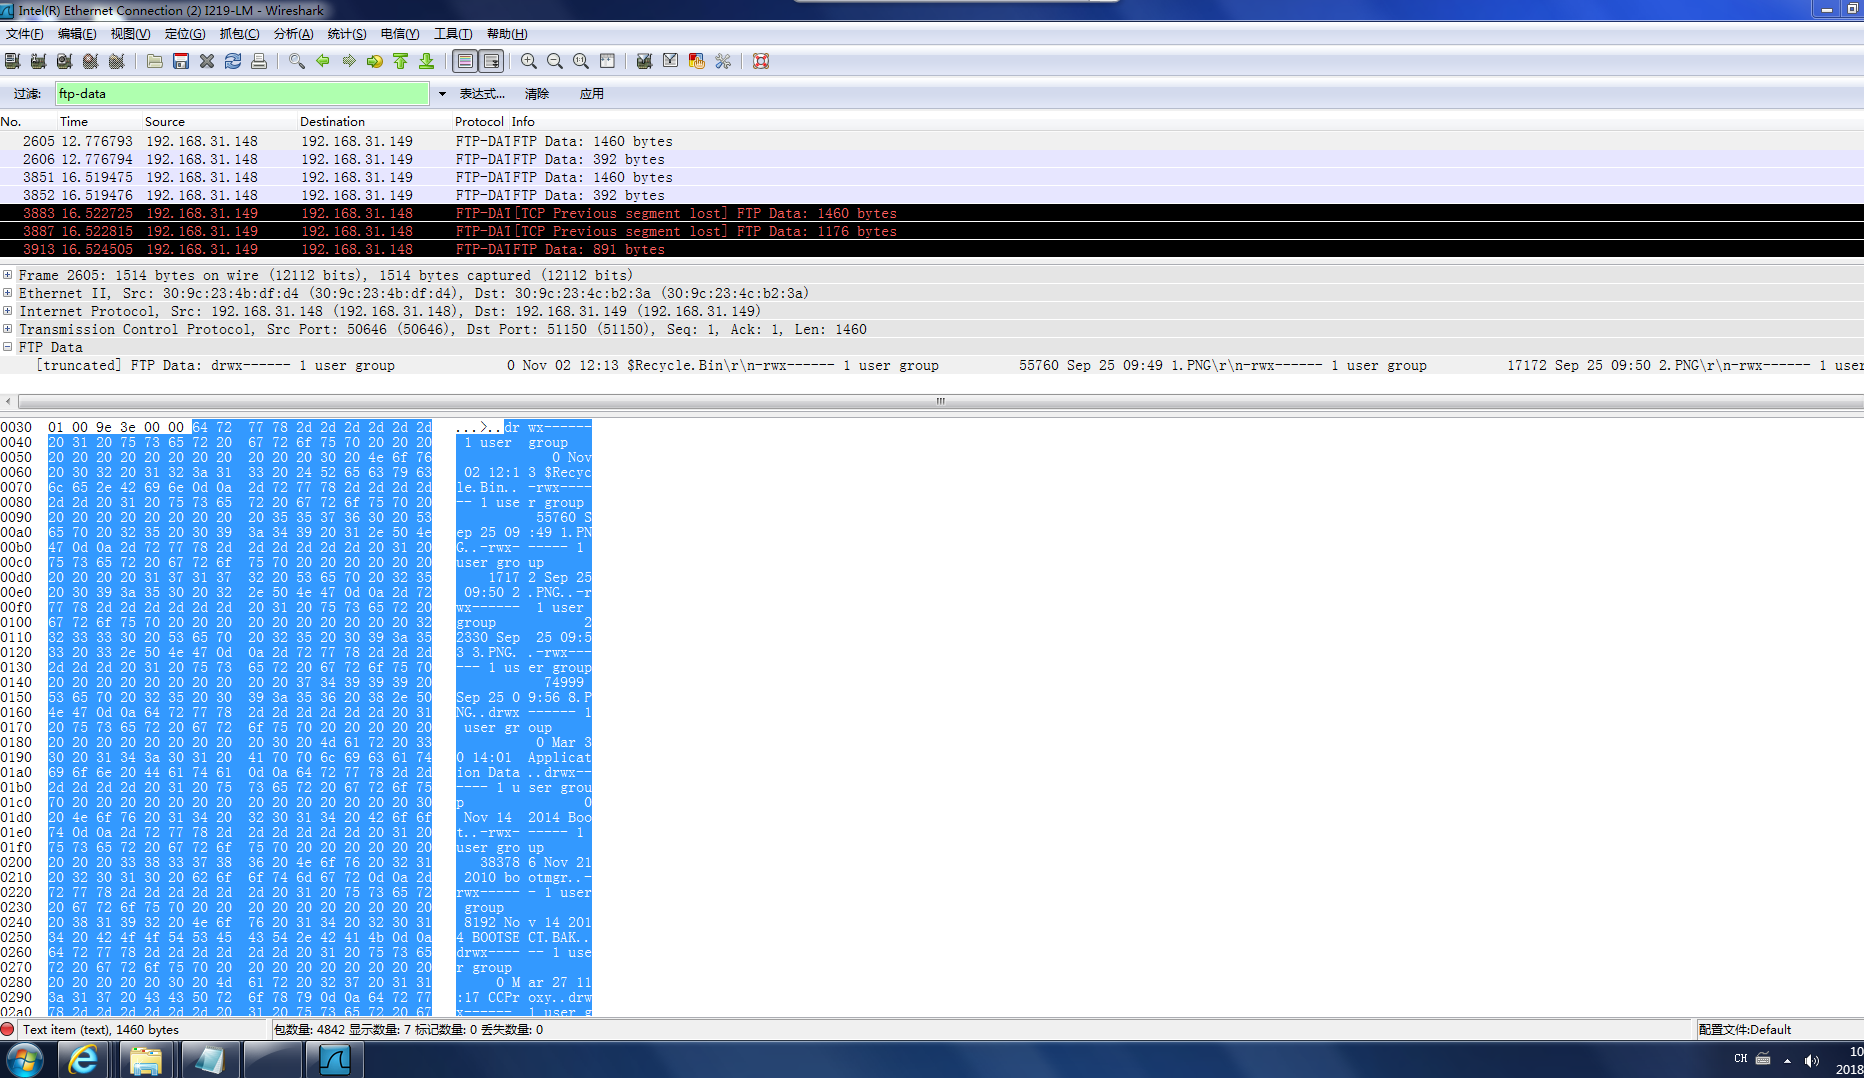This screenshot has height=1078, width=1864.
Task: Collapse the FTP Data section
Action: click(x=7, y=347)
